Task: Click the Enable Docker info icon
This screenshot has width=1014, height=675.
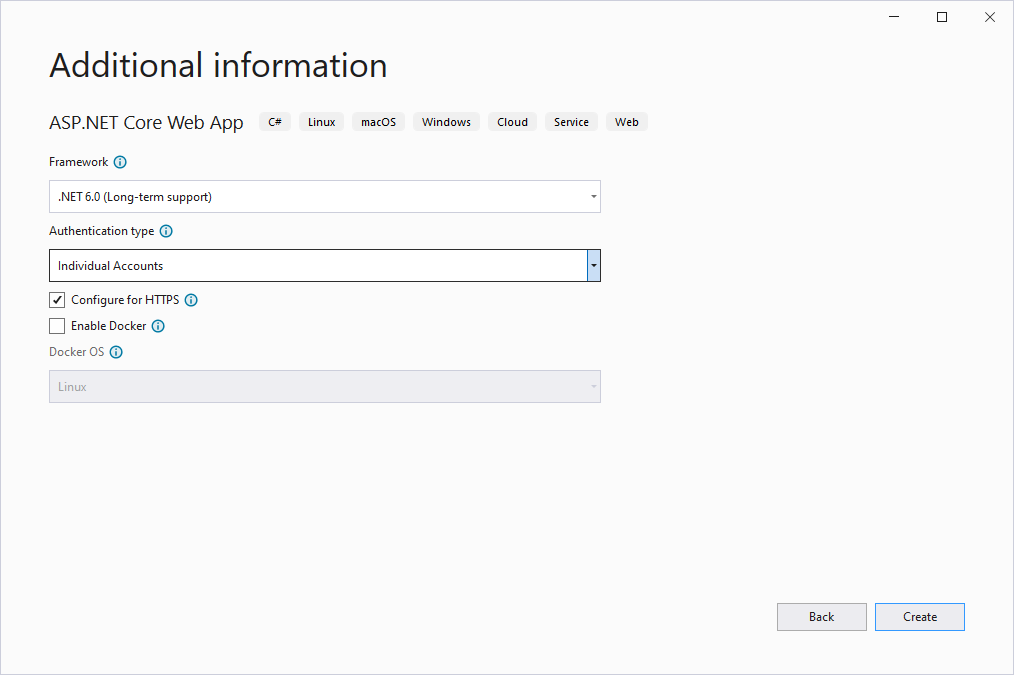Action: click(157, 325)
